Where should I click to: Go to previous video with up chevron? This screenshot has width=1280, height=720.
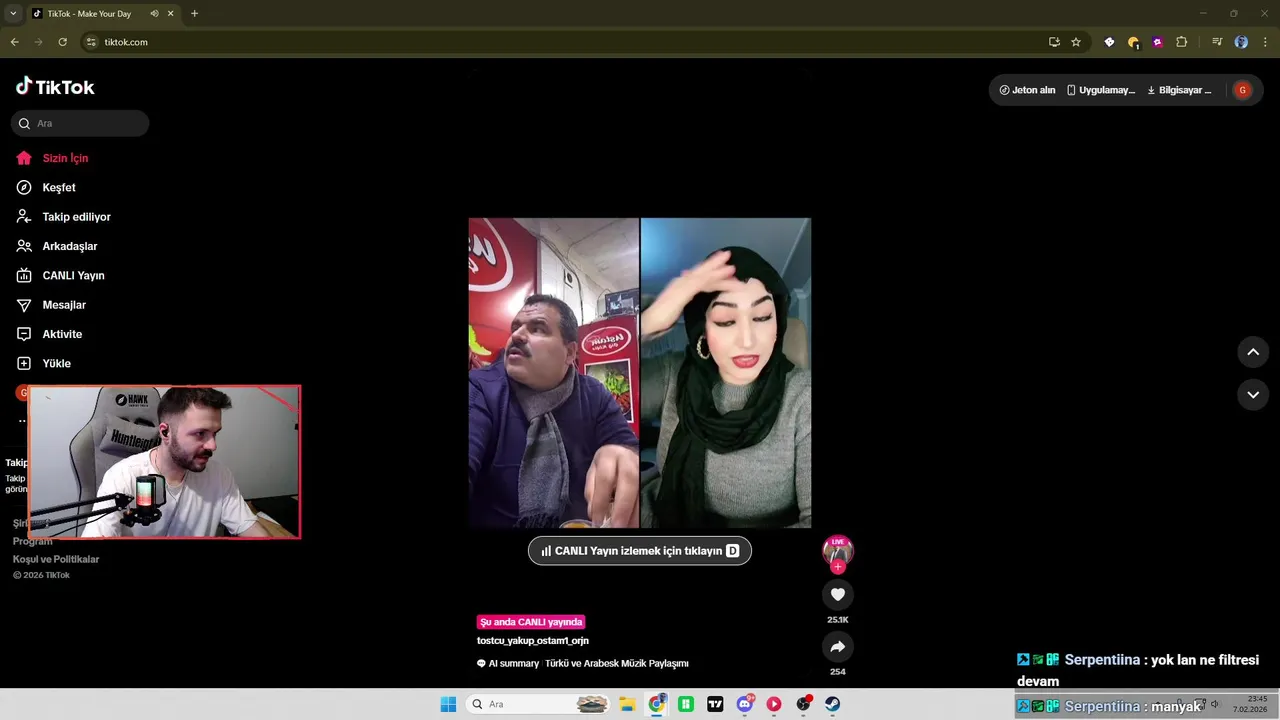click(1253, 352)
